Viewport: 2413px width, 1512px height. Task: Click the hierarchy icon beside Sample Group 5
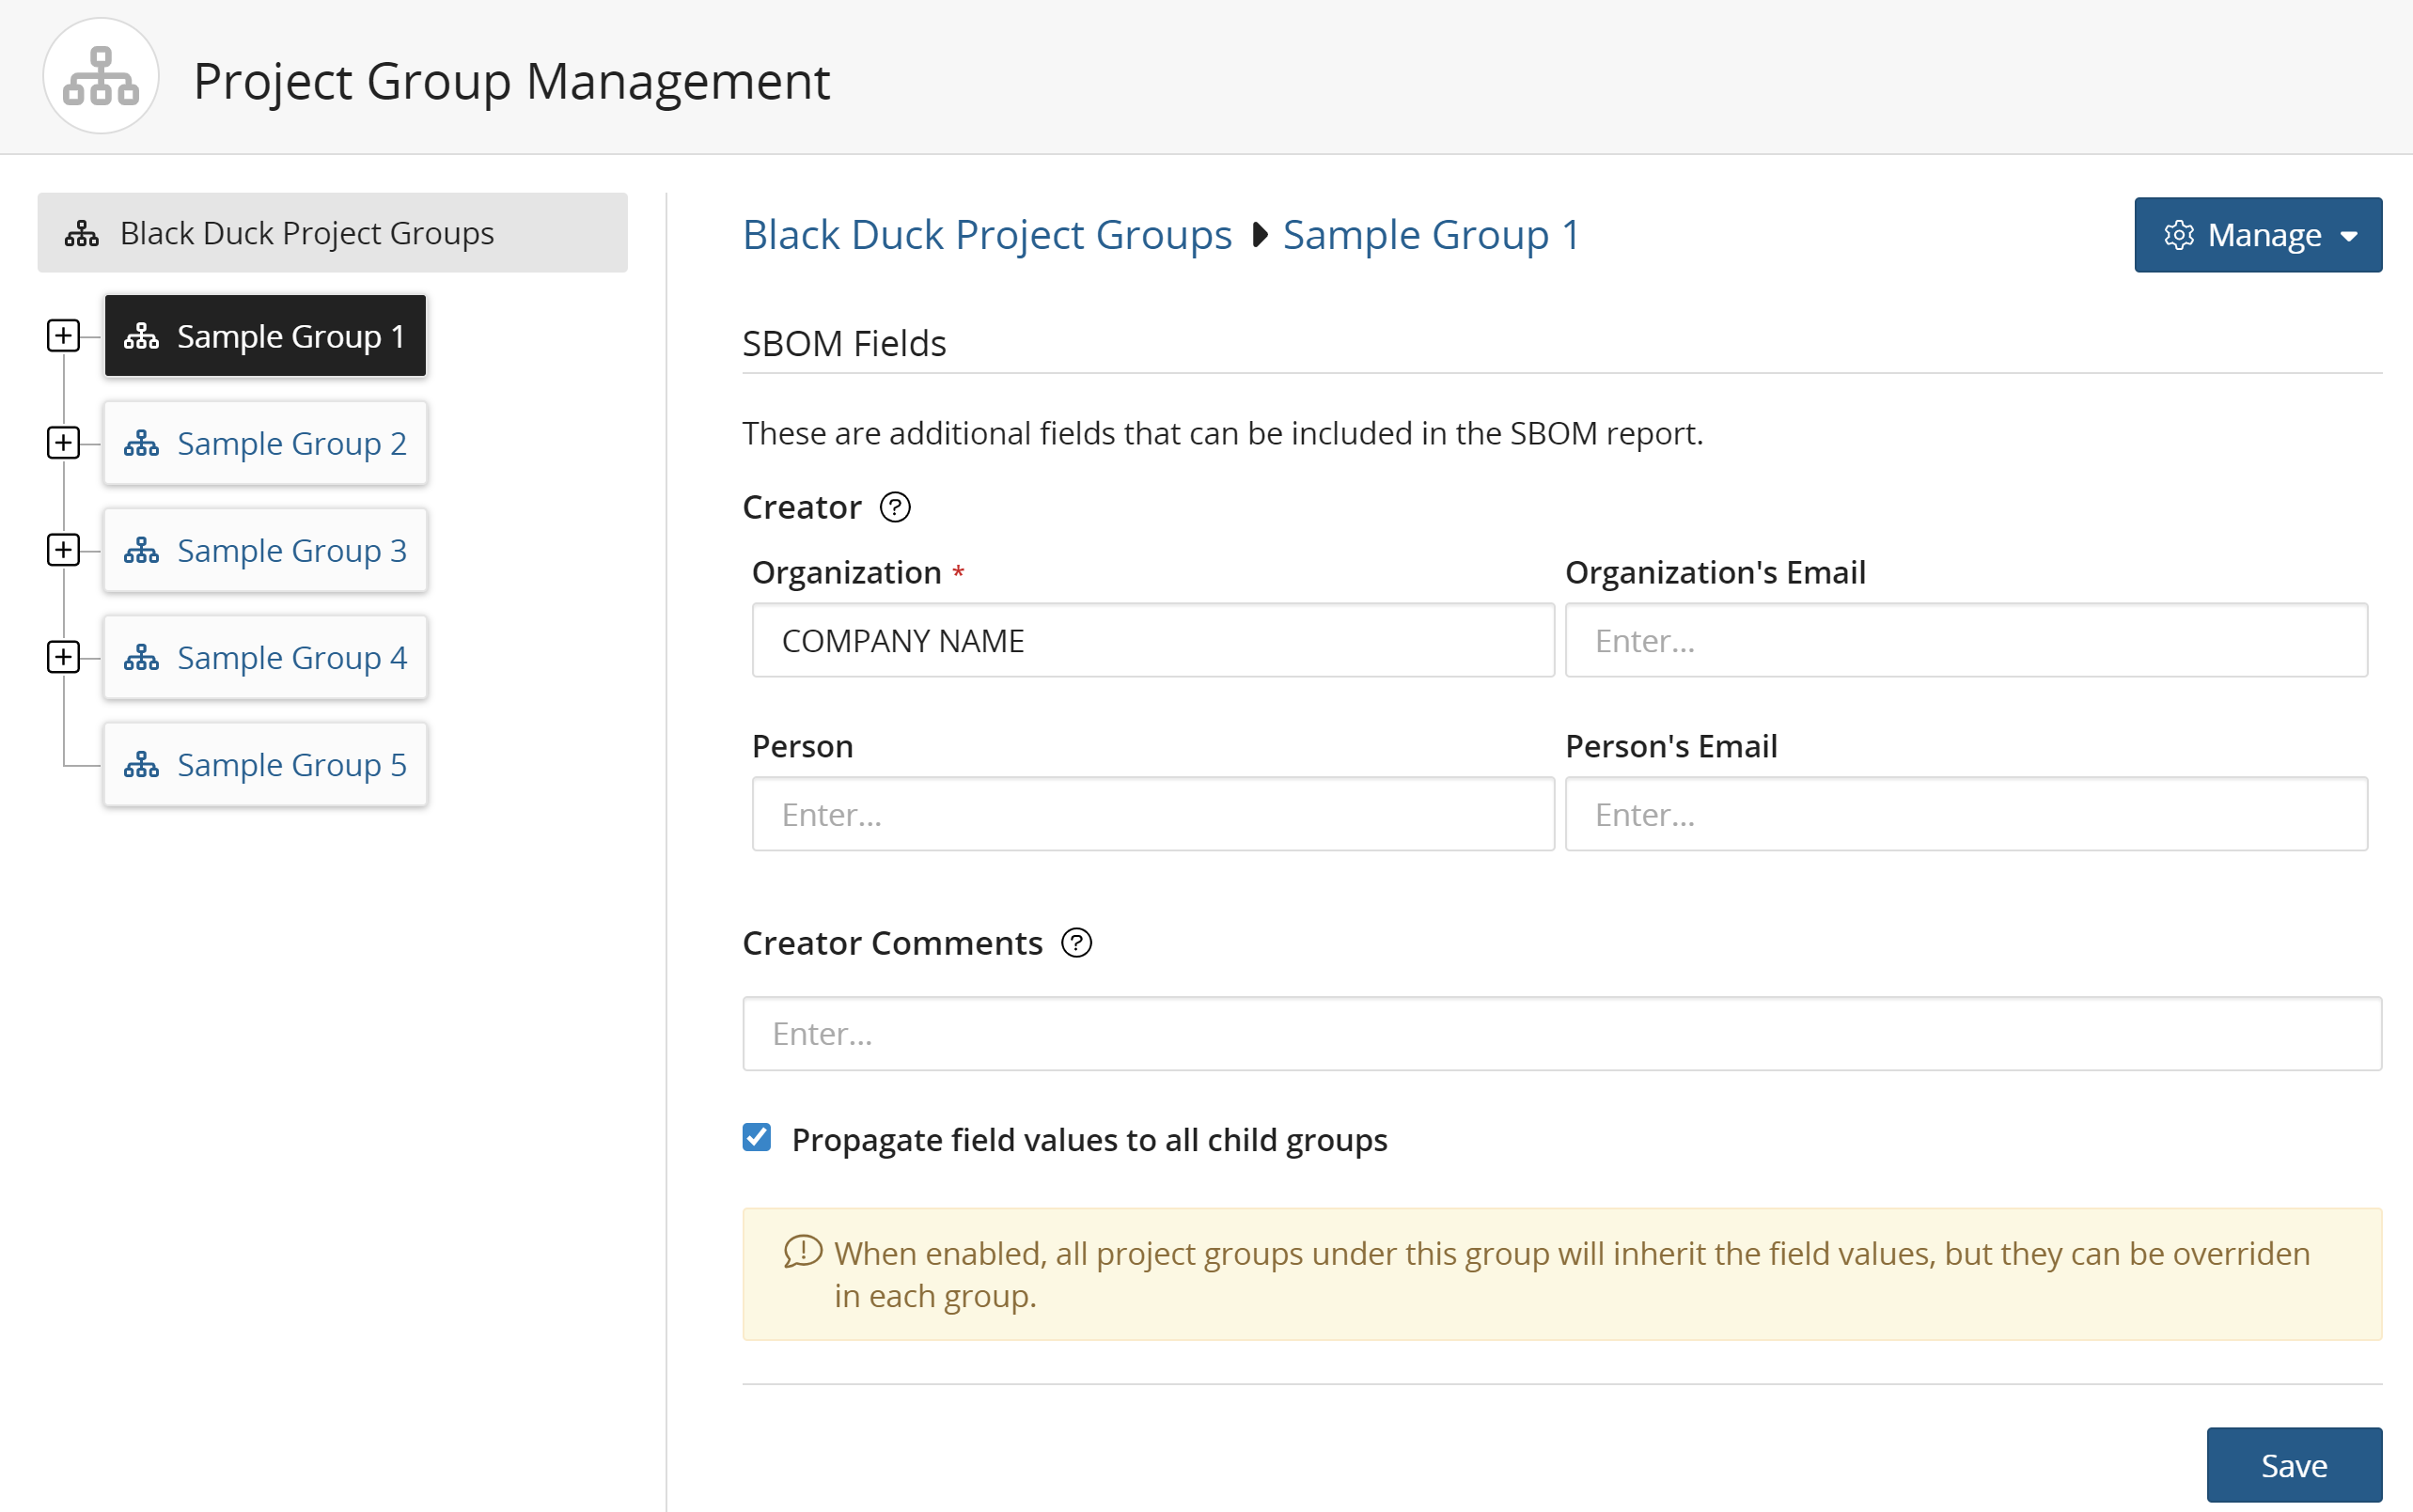141,766
